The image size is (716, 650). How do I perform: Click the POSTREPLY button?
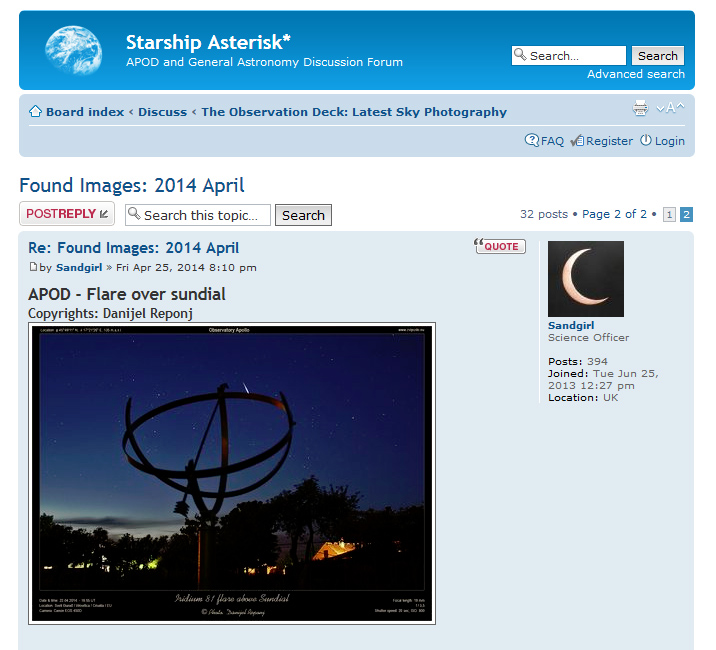67,214
